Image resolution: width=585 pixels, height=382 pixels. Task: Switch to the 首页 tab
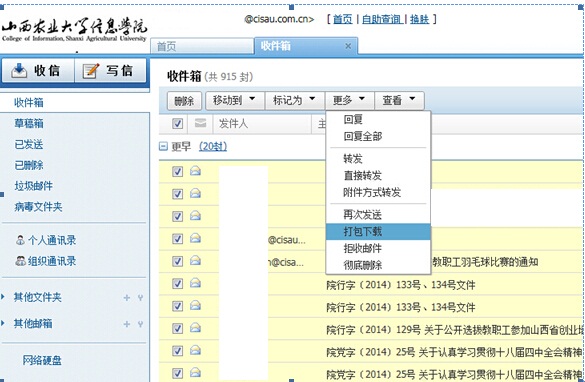coord(202,46)
